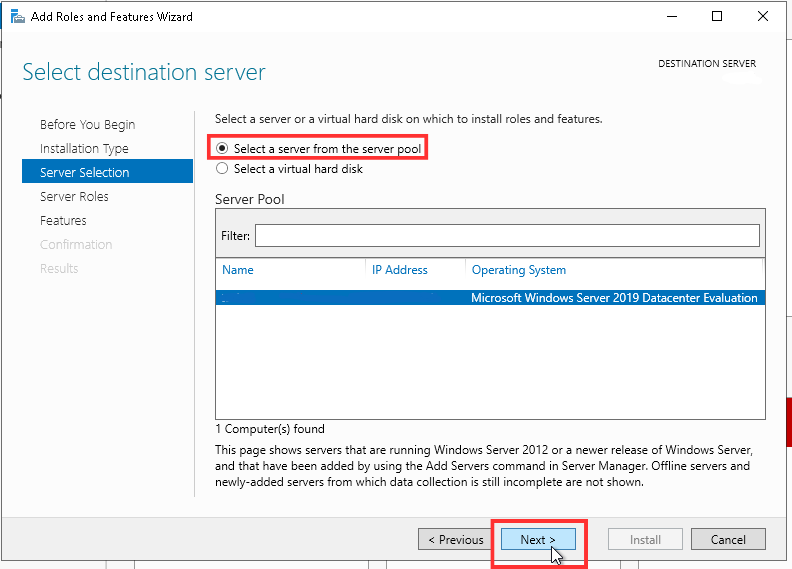
Task: Click the DESTINATION SERVER label
Action: click(707, 64)
